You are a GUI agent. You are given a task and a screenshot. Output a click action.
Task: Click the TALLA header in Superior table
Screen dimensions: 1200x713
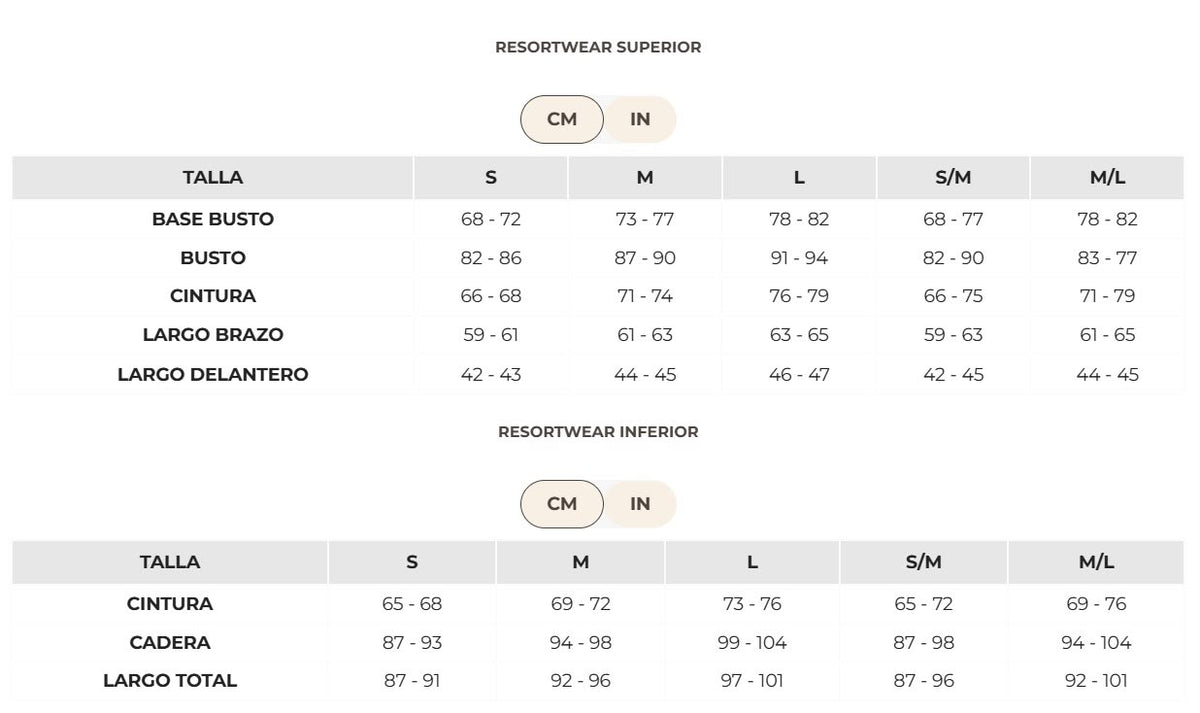point(213,178)
